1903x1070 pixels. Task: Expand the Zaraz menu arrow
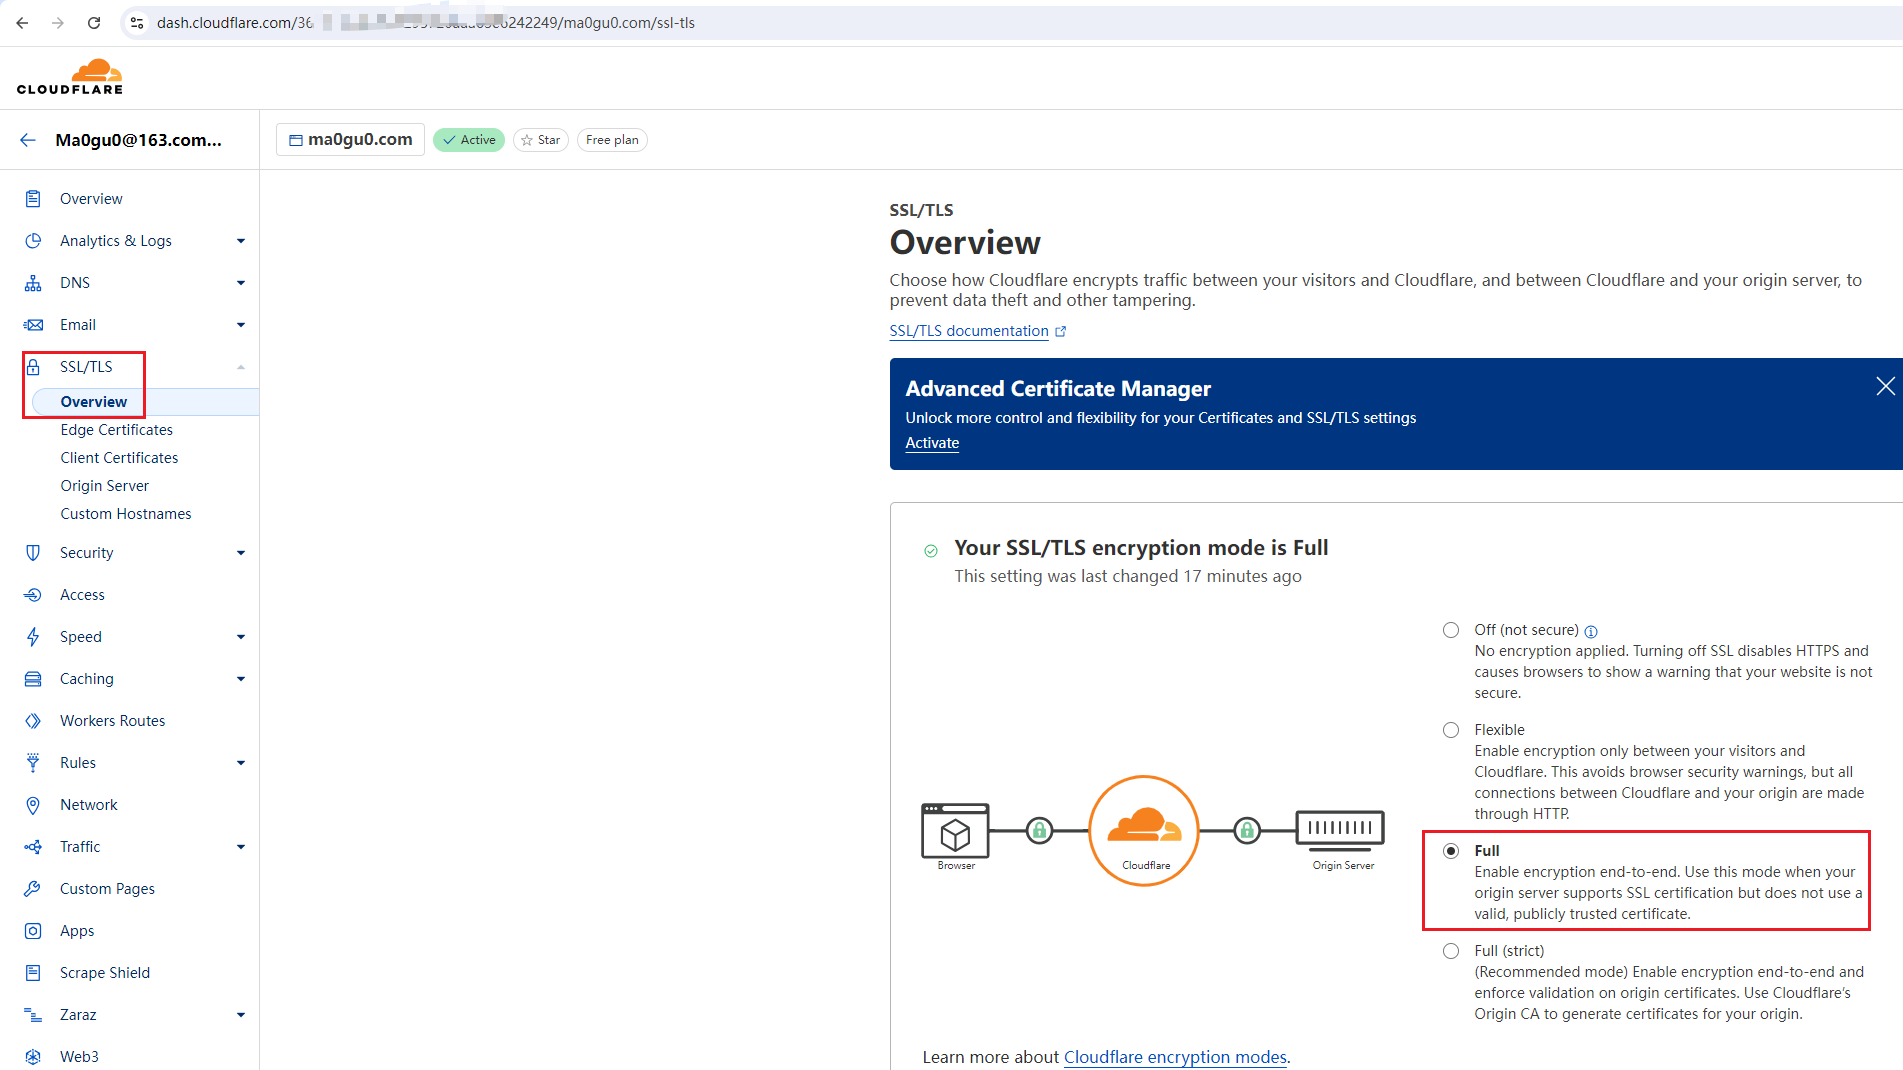click(x=241, y=1015)
